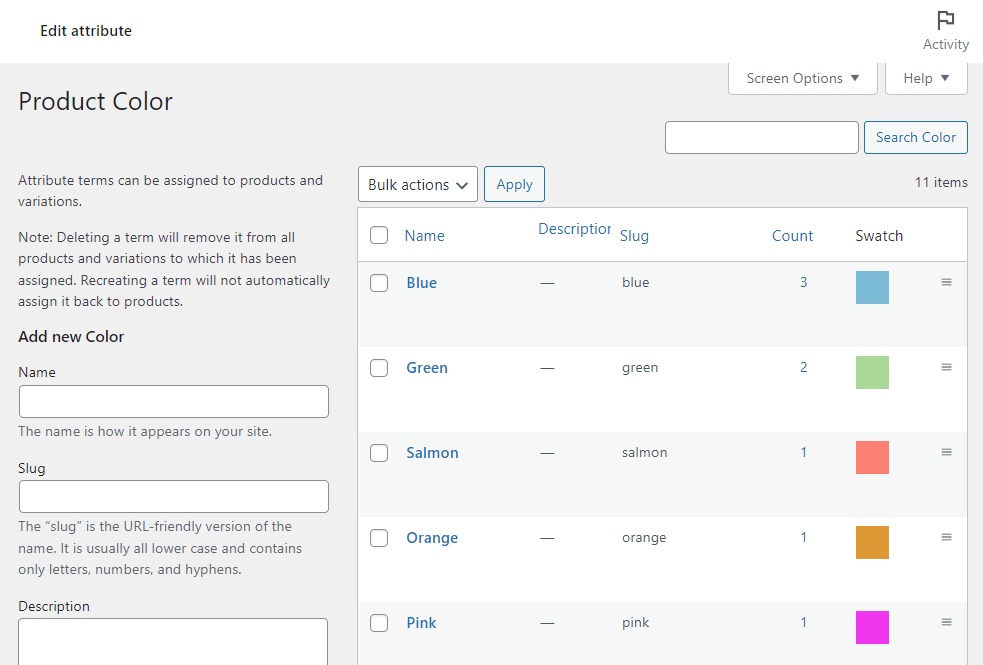Click the Search Color button
983x665 pixels.
click(915, 138)
